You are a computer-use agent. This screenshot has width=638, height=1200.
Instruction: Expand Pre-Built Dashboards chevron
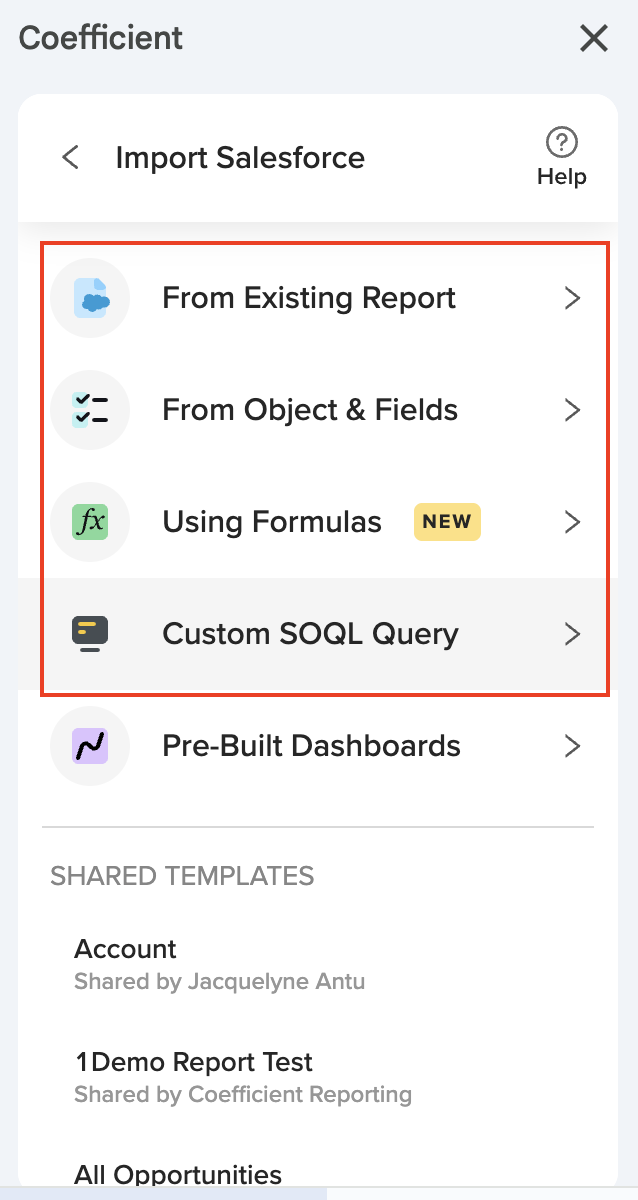click(x=572, y=746)
